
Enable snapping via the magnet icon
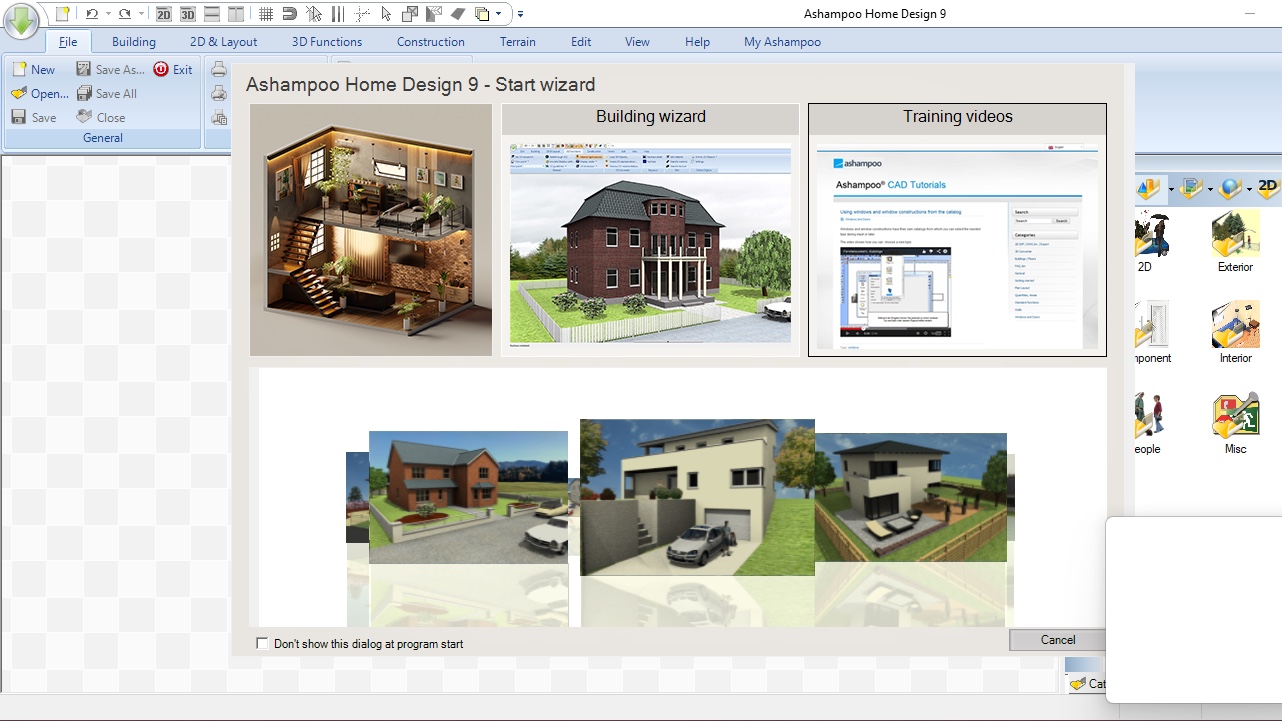(290, 14)
